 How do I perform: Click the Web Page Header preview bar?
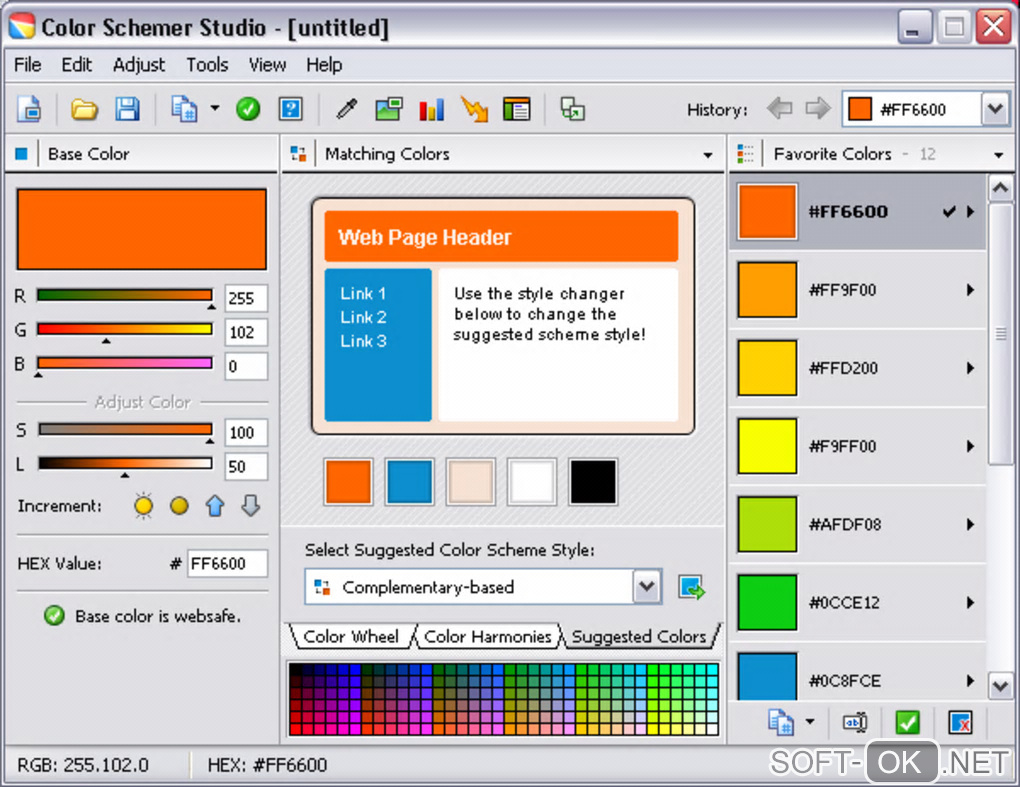click(501, 237)
